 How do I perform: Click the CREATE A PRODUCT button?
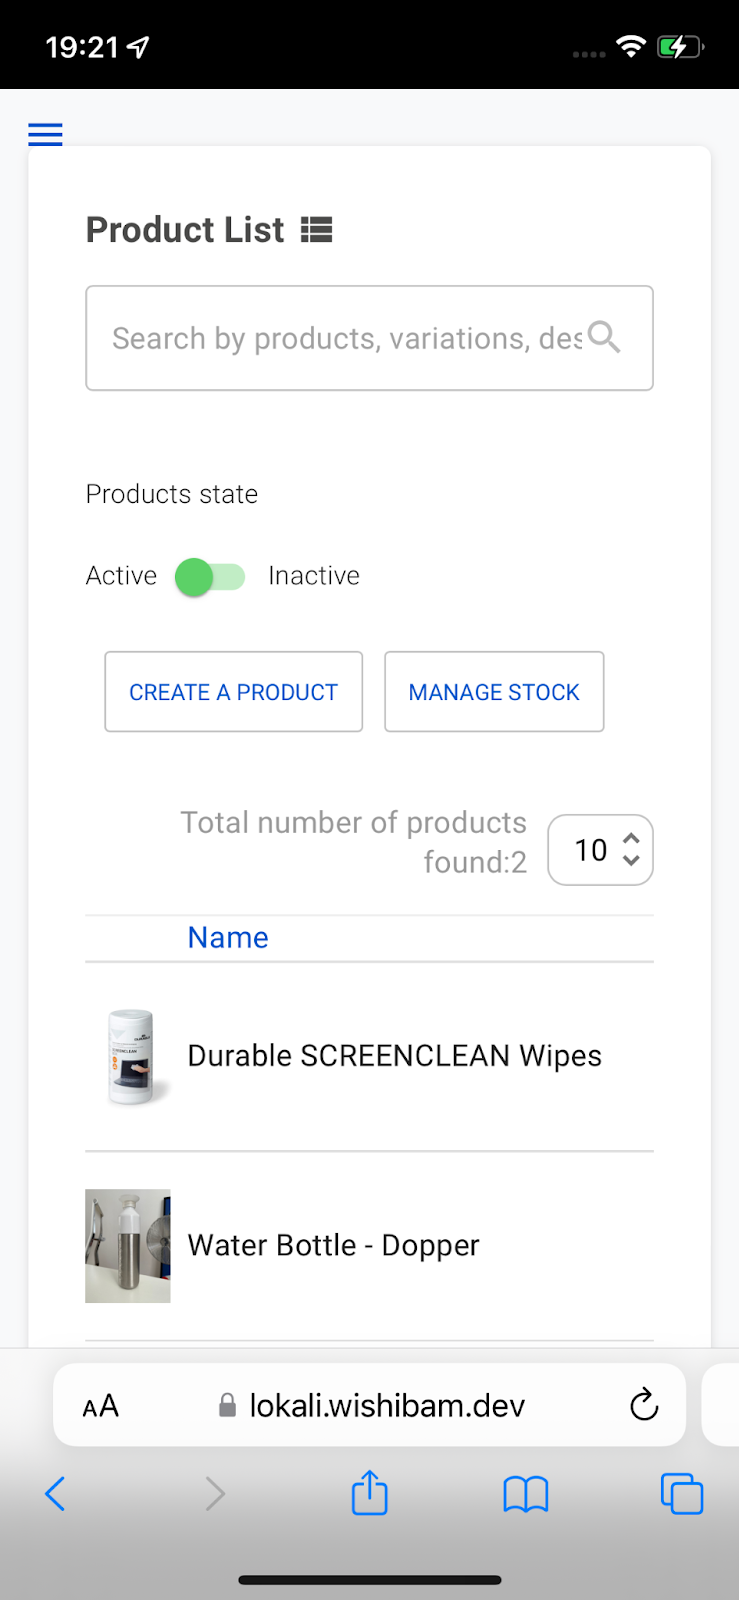coord(234,692)
